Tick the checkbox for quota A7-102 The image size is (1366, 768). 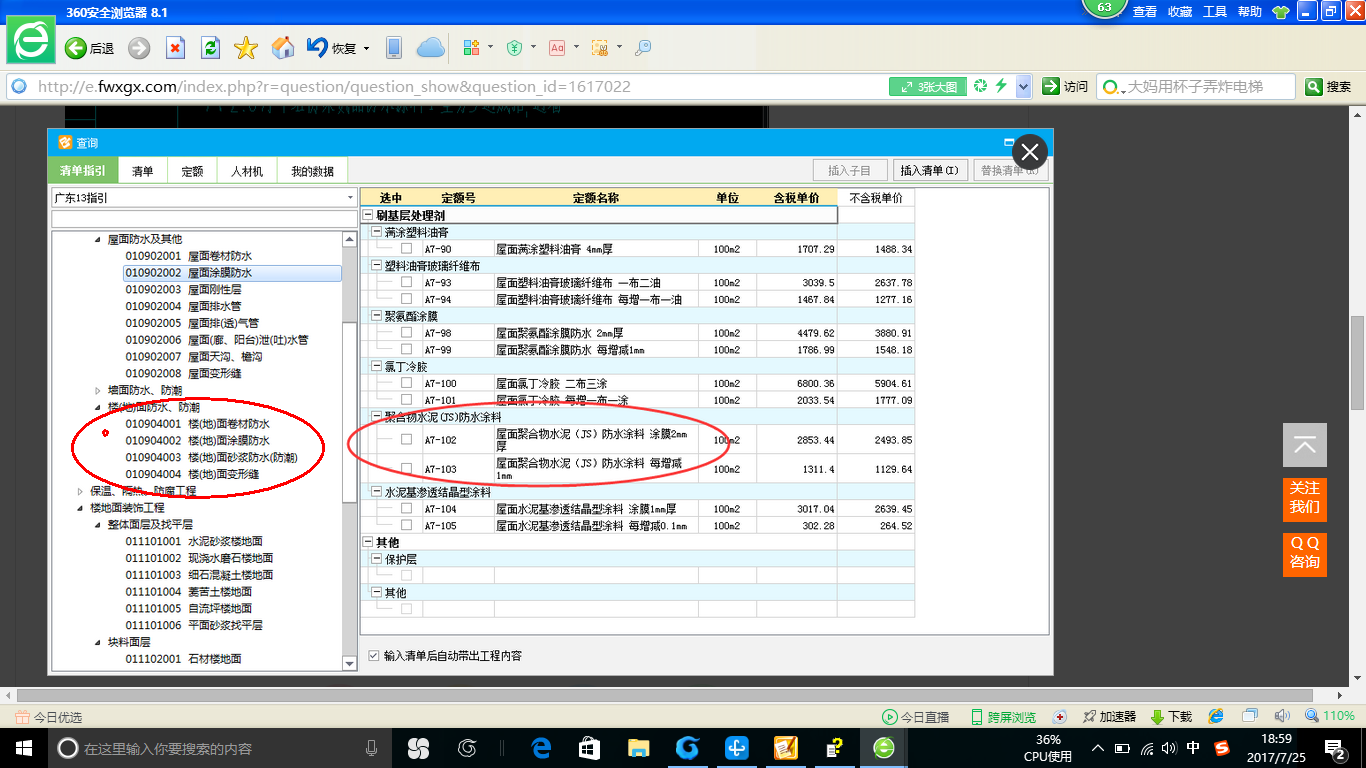[406, 440]
